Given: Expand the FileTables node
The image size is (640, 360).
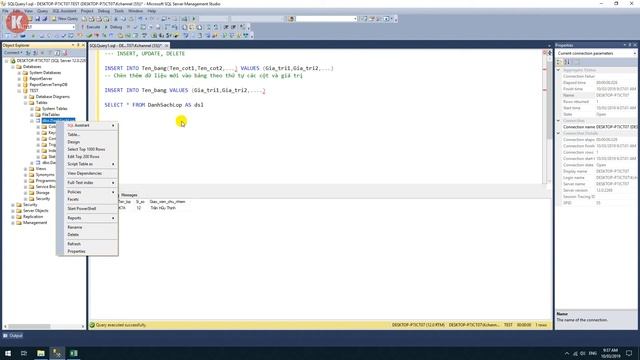Looking at the screenshot, I should tap(32, 115).
